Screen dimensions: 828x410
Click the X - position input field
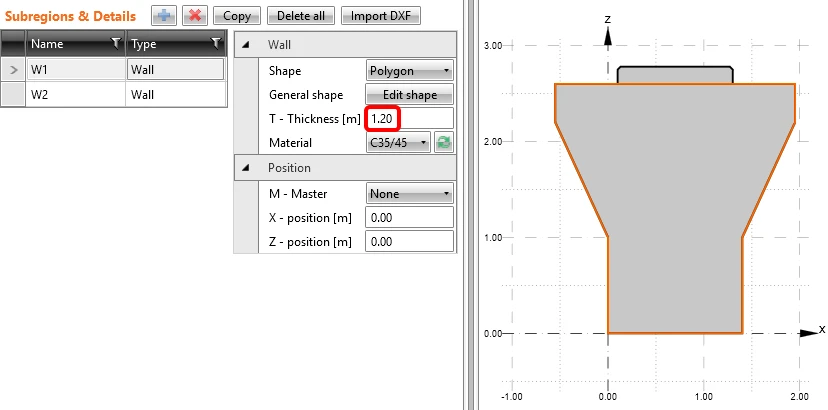[409, 218]
